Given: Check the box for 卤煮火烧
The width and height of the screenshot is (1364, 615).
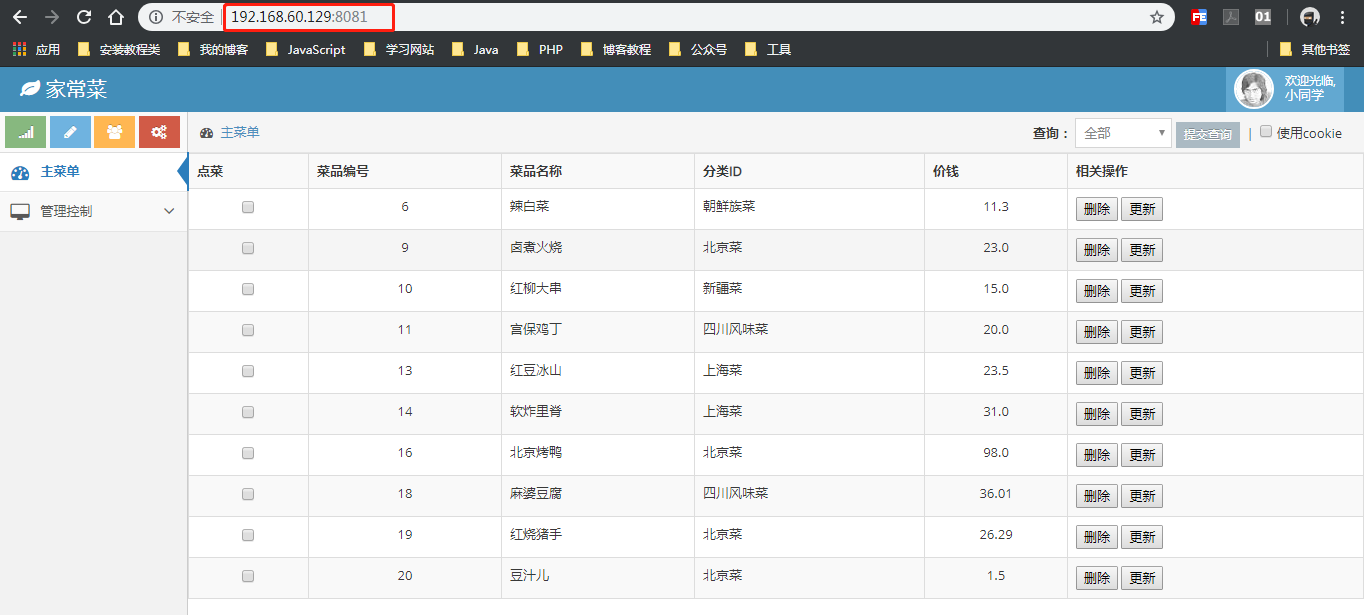Looking at the screenshot, I should [248, 248].
